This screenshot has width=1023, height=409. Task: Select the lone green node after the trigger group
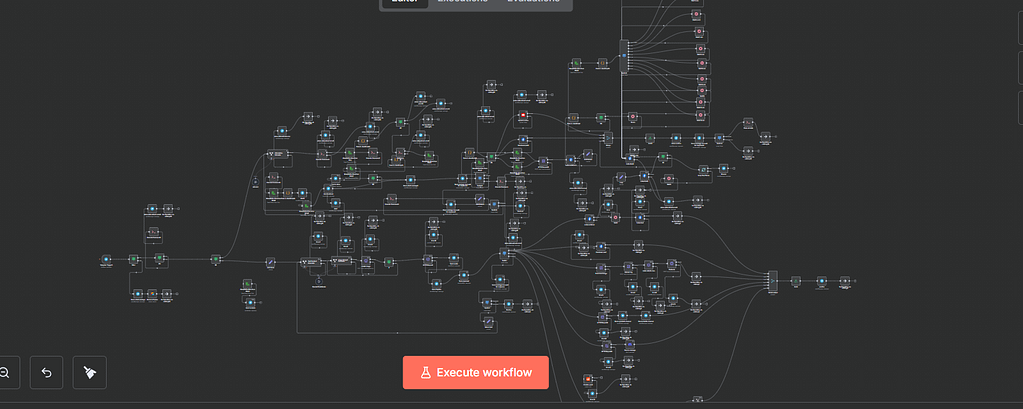215,259
